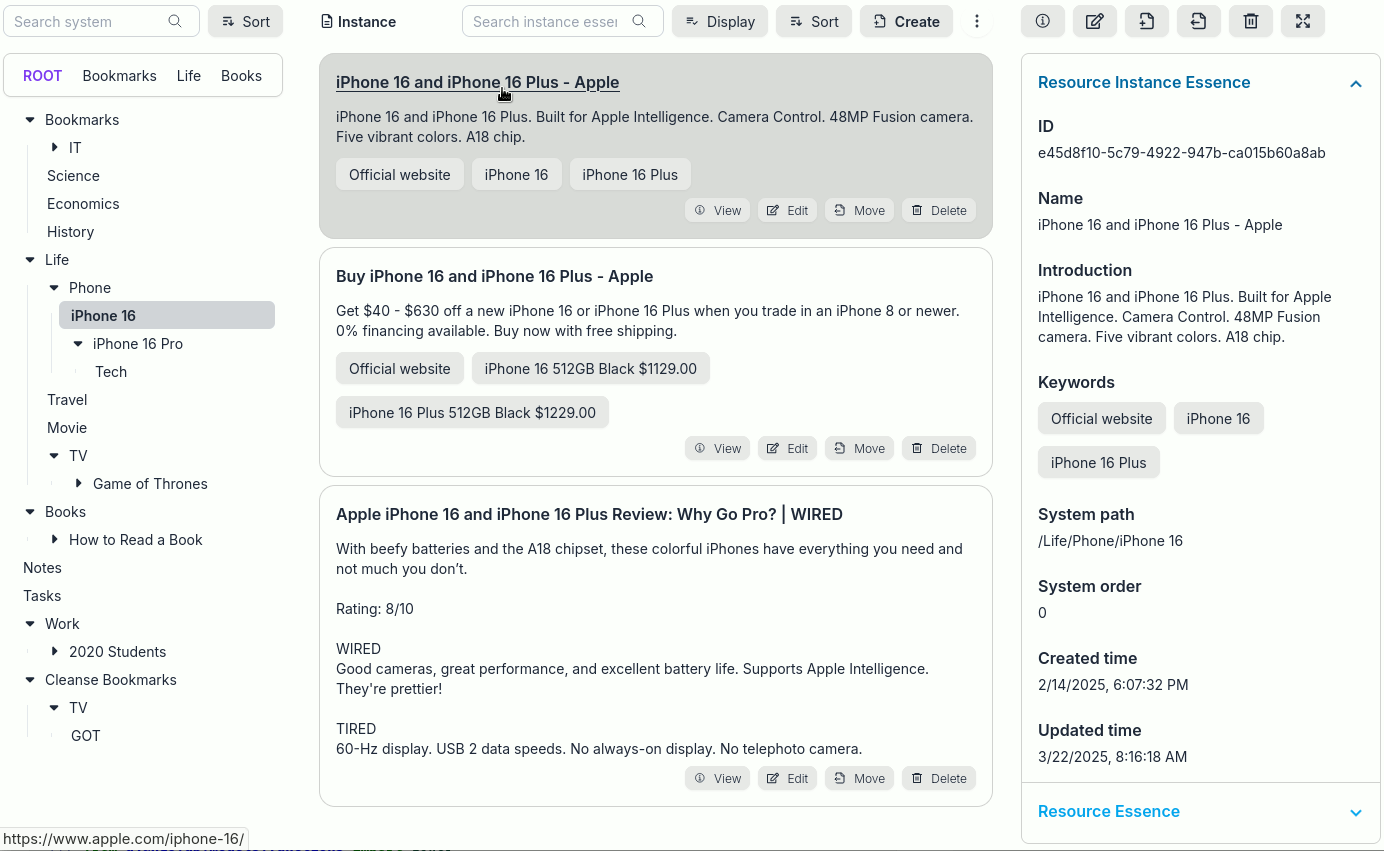Viewport: 1384px width, 851px height.
Task: Select the highlighted iPhone 16 tree item
Action: [x=167, y=316]
